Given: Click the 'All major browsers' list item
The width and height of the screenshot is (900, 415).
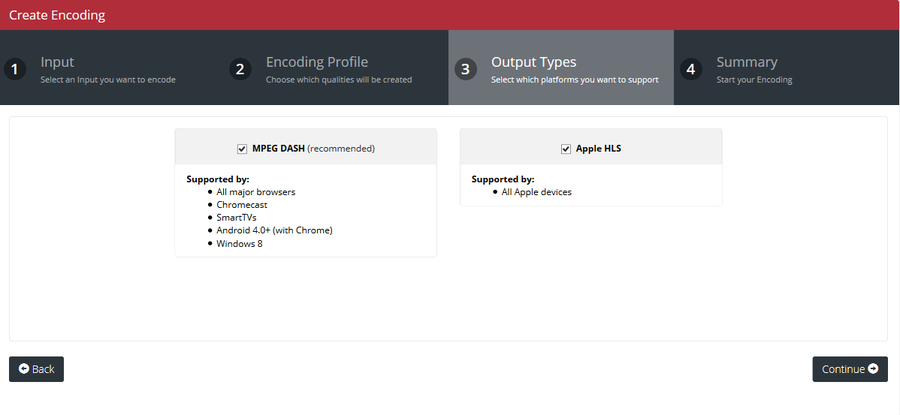Looking at the screenshot, I should click(x=255, y=192).
